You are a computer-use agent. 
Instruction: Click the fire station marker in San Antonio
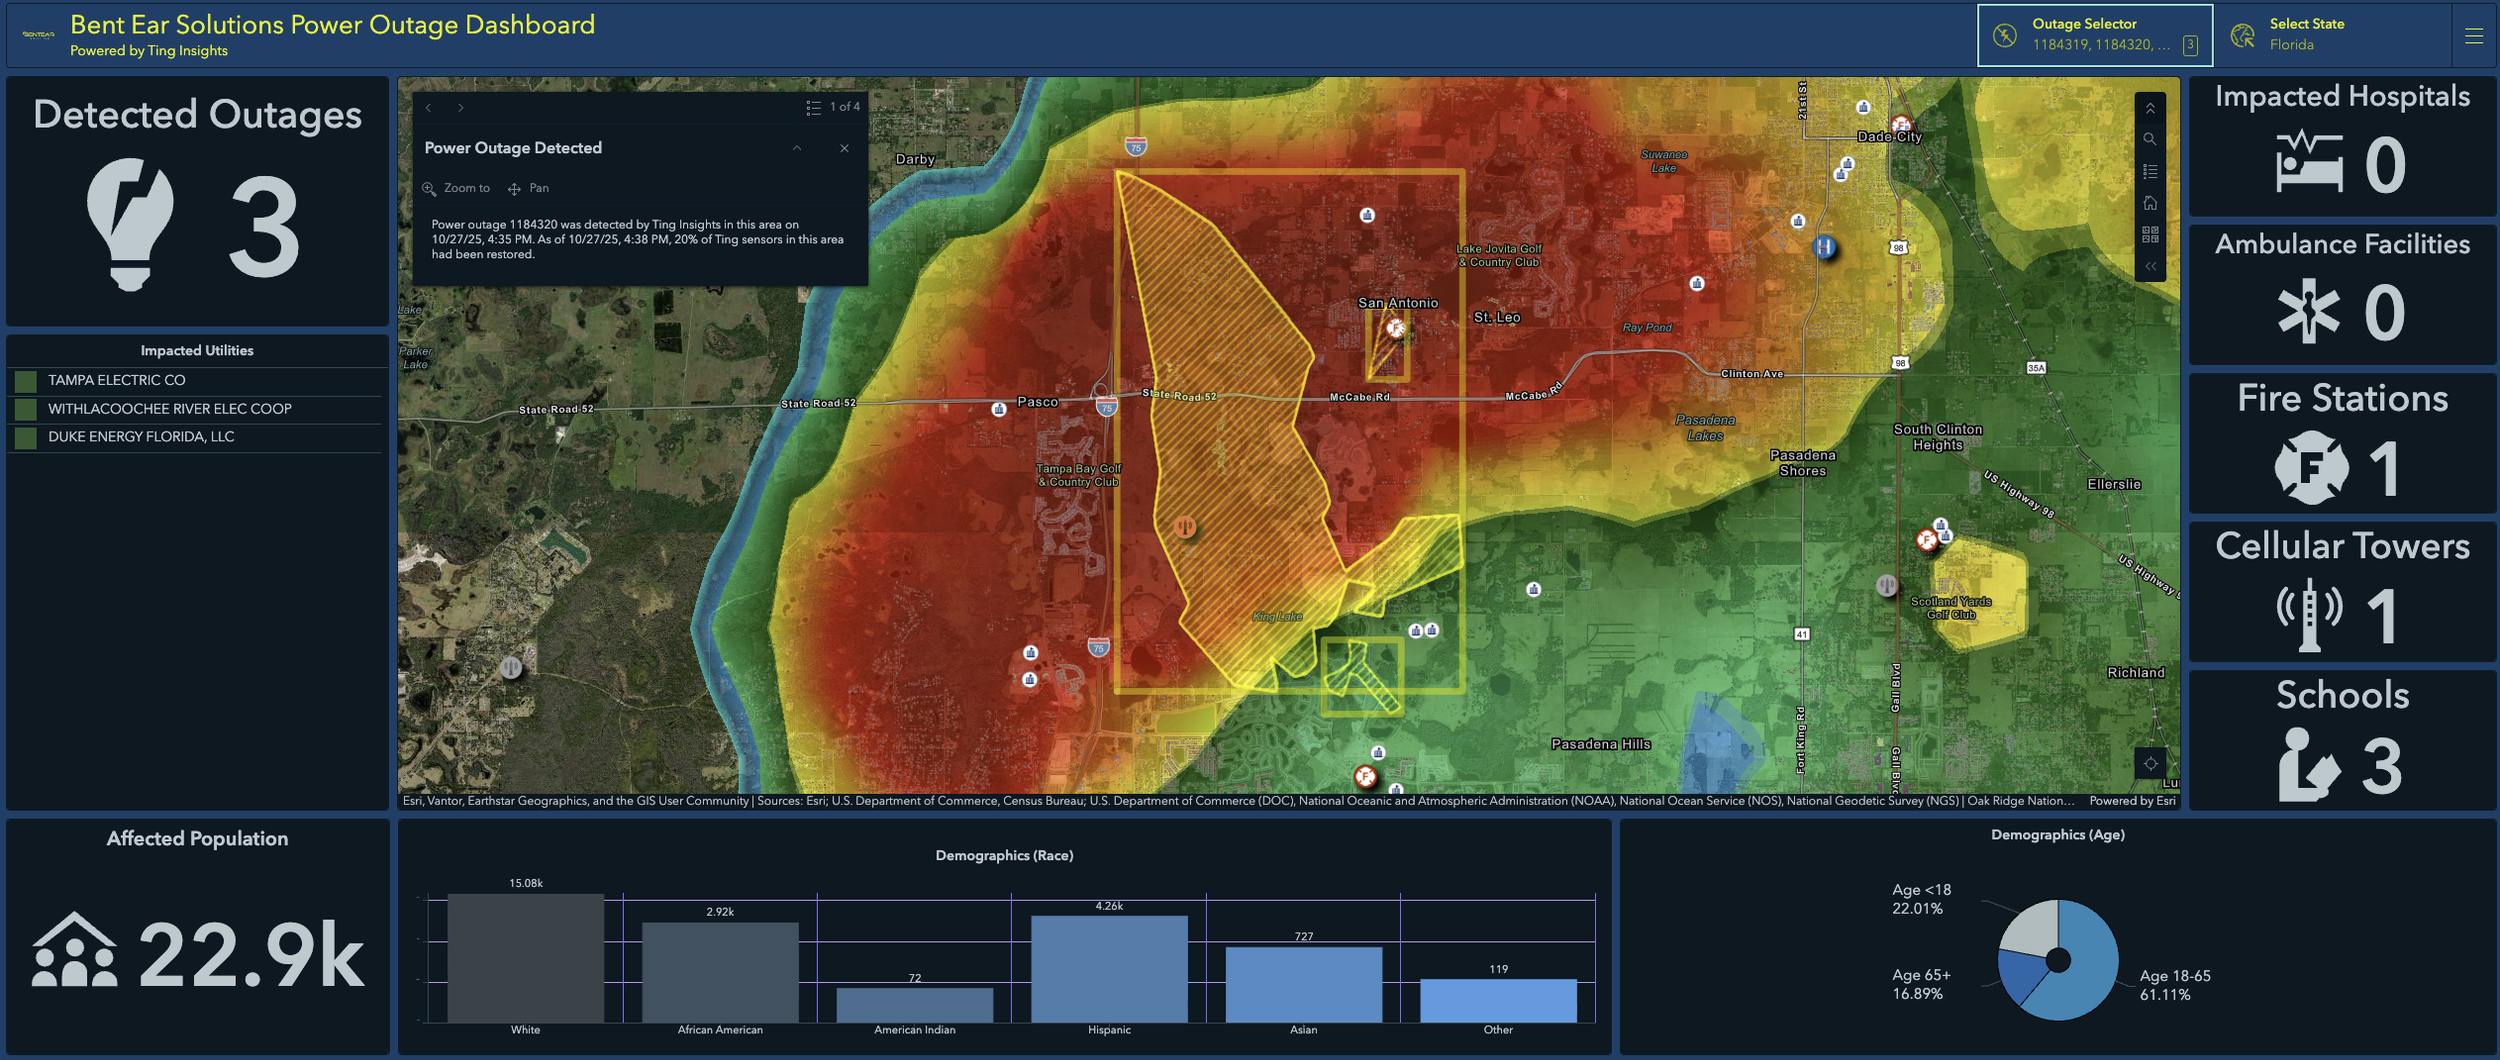tap(1395, 327)
